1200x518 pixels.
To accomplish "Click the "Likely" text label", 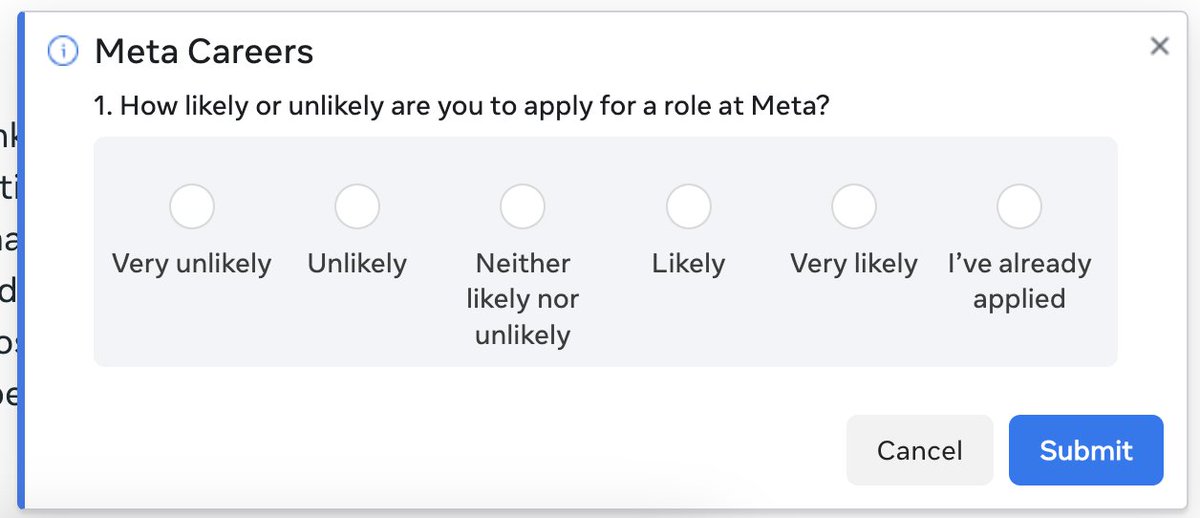I will point(688,264).
